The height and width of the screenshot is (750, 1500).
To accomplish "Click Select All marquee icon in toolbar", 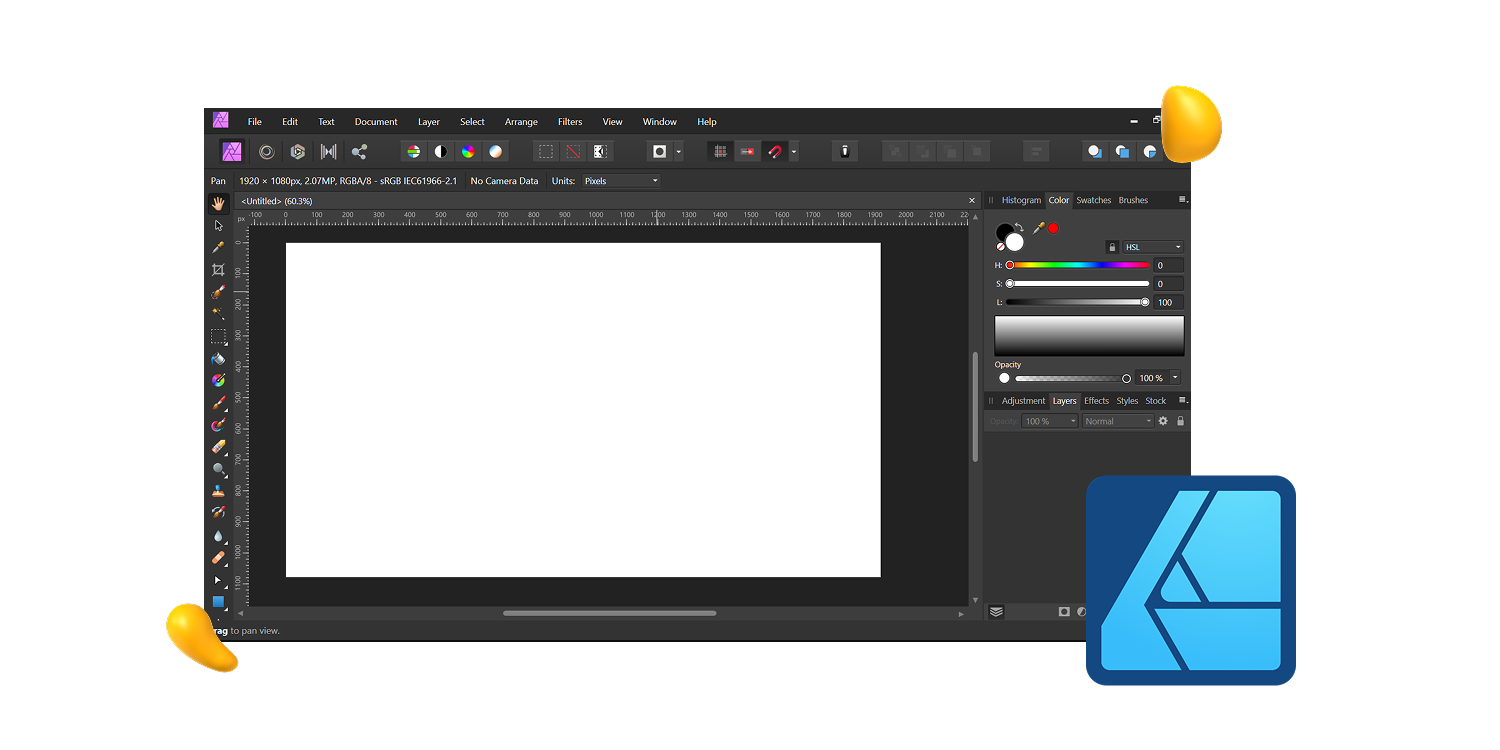I will [x=546, y=152].
